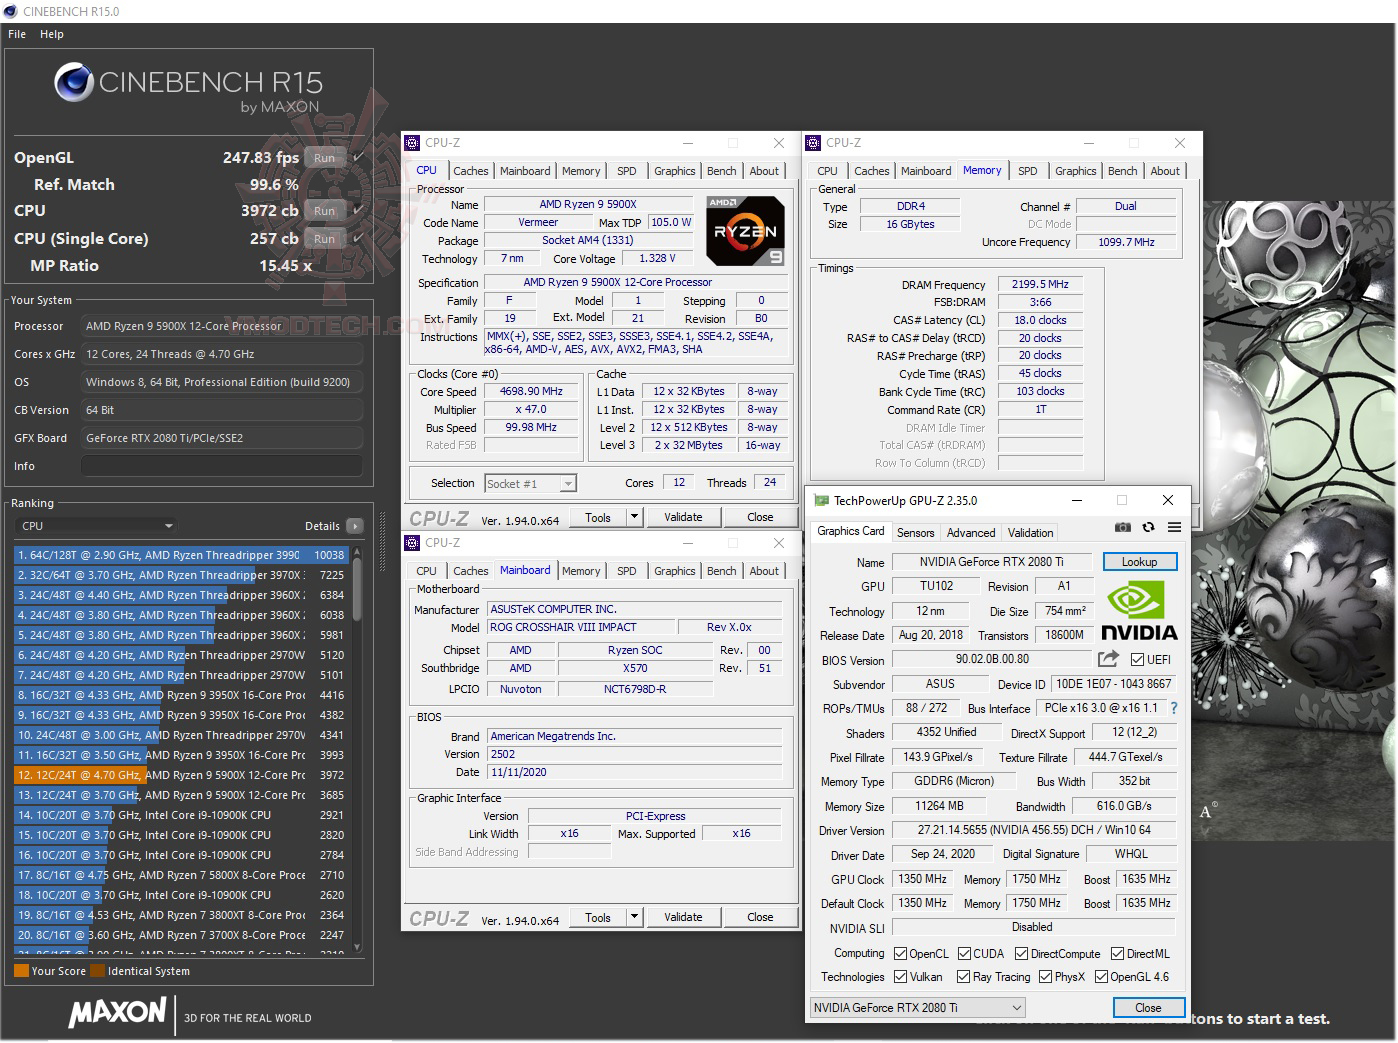Switch to the Sensors tab in GPU-Z

(x=915, y=533)
